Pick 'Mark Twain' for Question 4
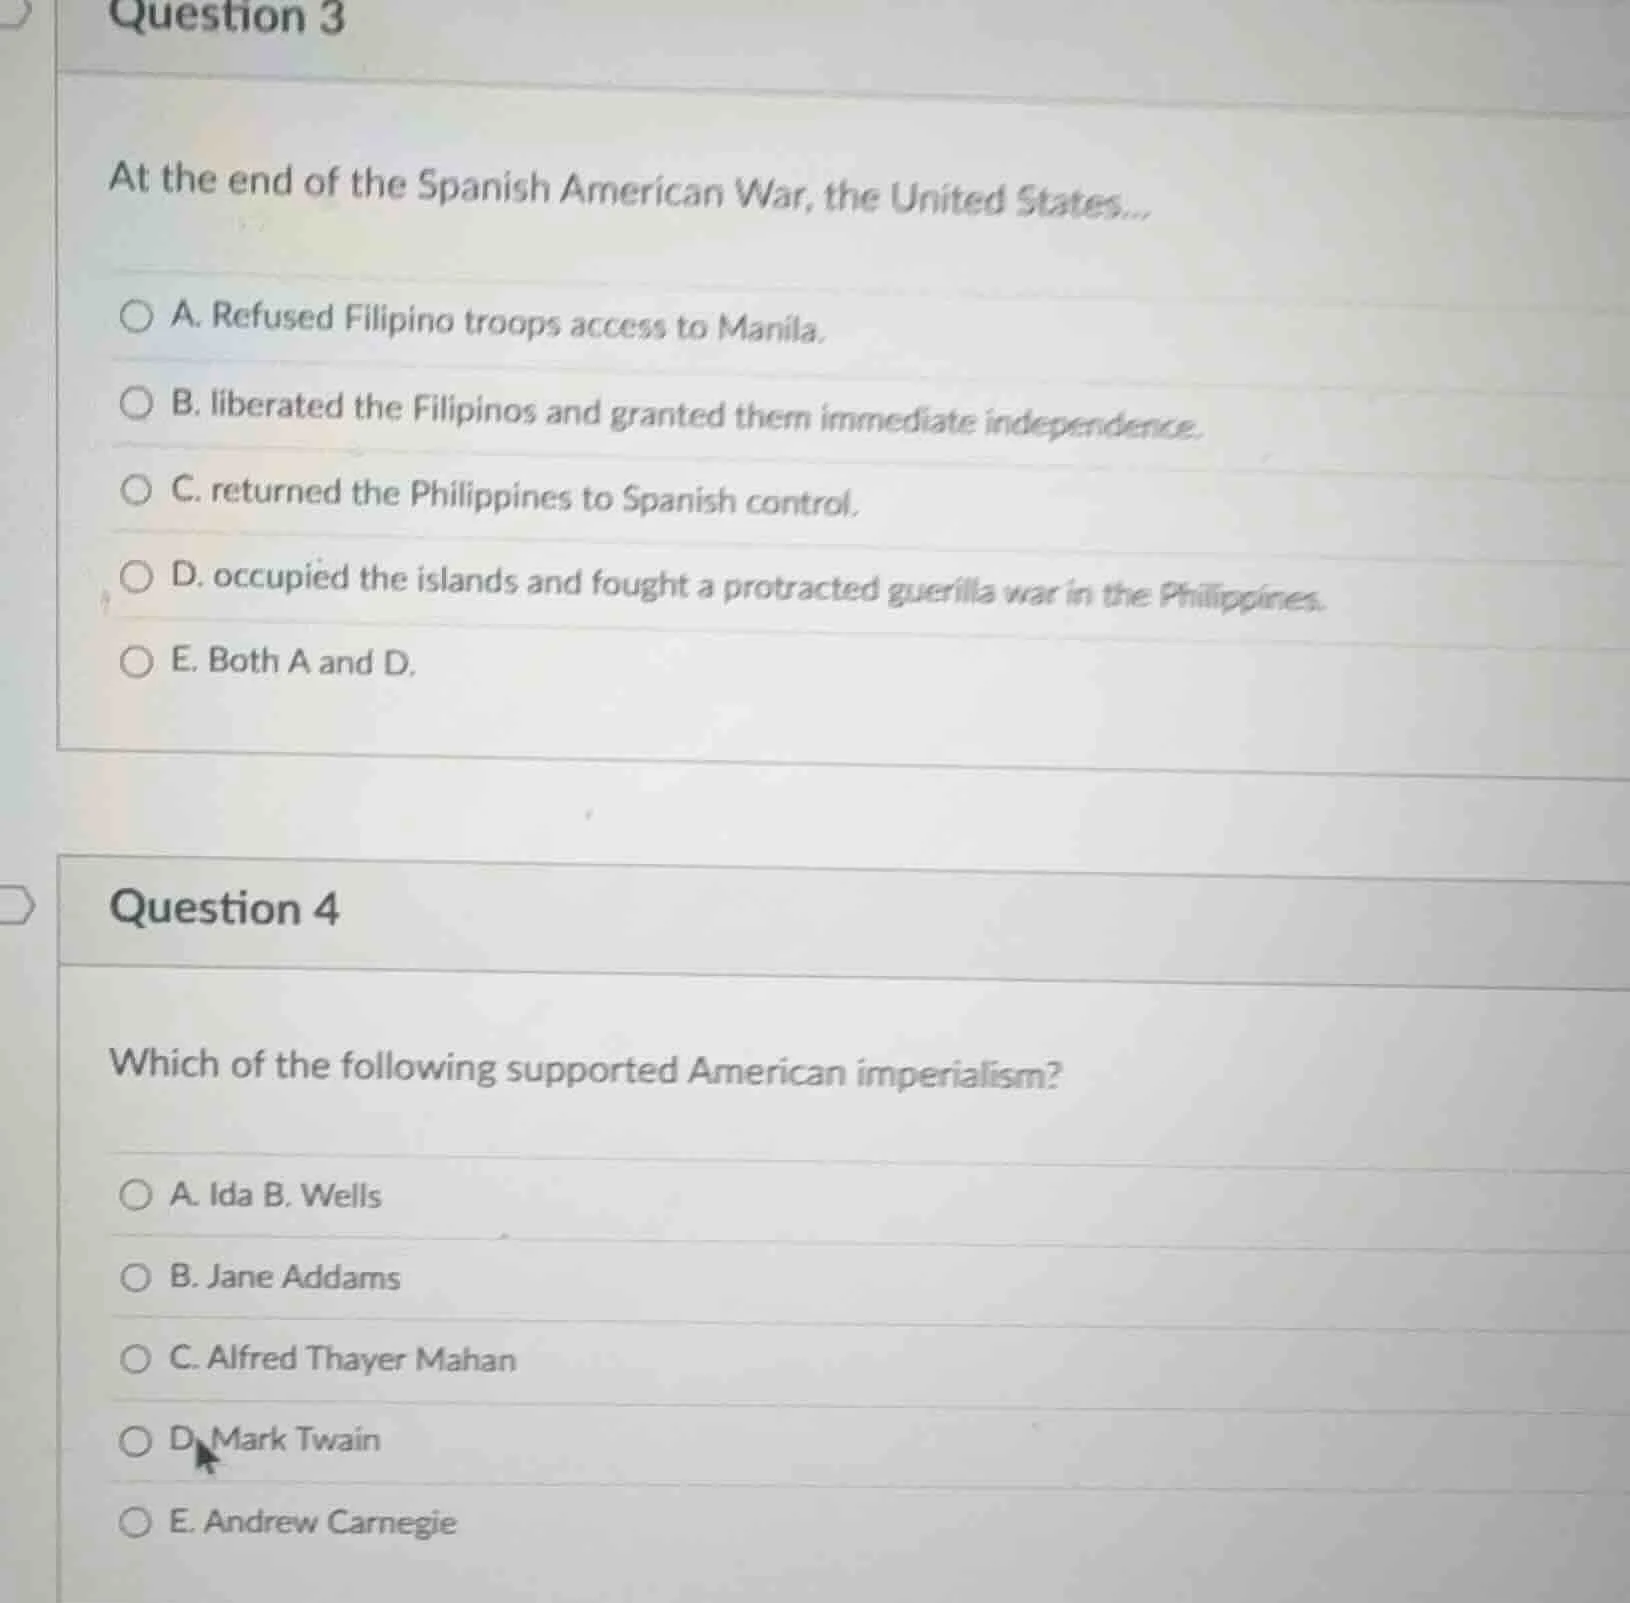 (138, 1440)
